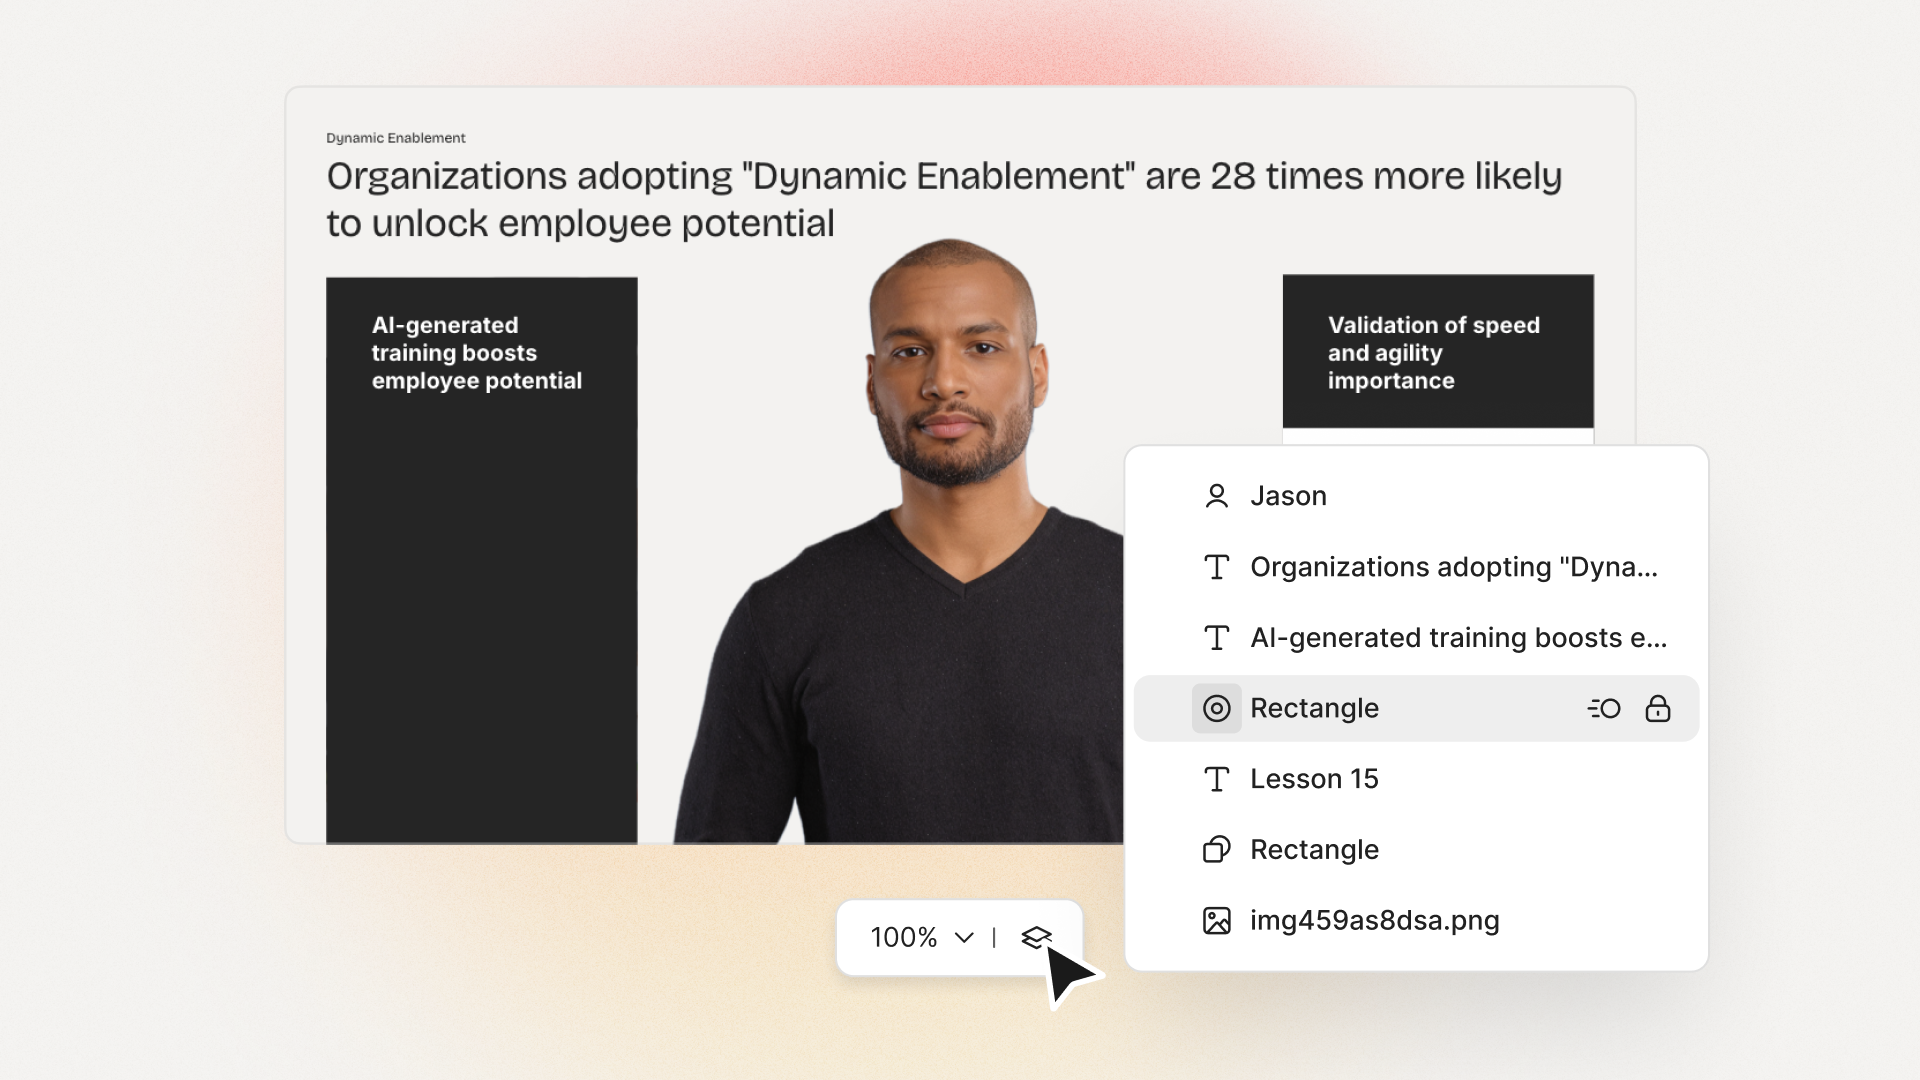The image size is (1920, 1080).
Task: Click the avatar person icon beside Jason
Action: (x=1216, y=496)
